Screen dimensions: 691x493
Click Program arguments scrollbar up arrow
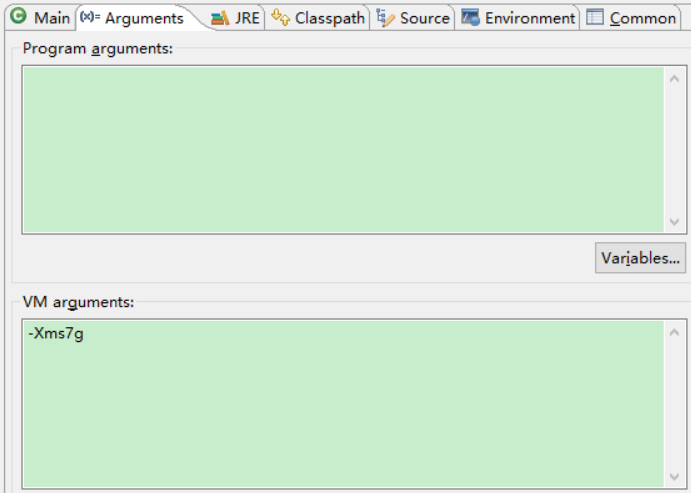(674, 79)
